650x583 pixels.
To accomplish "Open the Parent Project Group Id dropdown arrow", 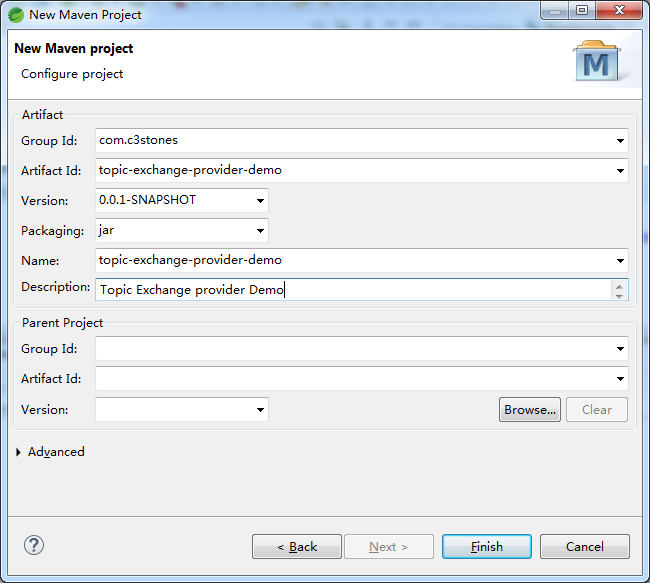I will point(620,349).
